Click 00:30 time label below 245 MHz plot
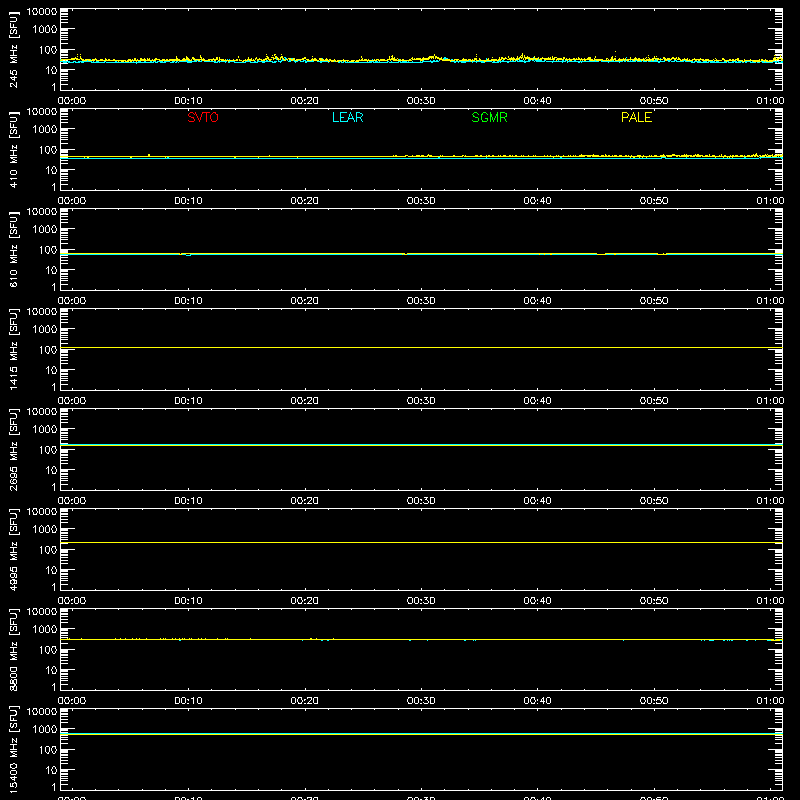This screenshot has height=800, width=800. pyautogui.click(x=421, y=101)
